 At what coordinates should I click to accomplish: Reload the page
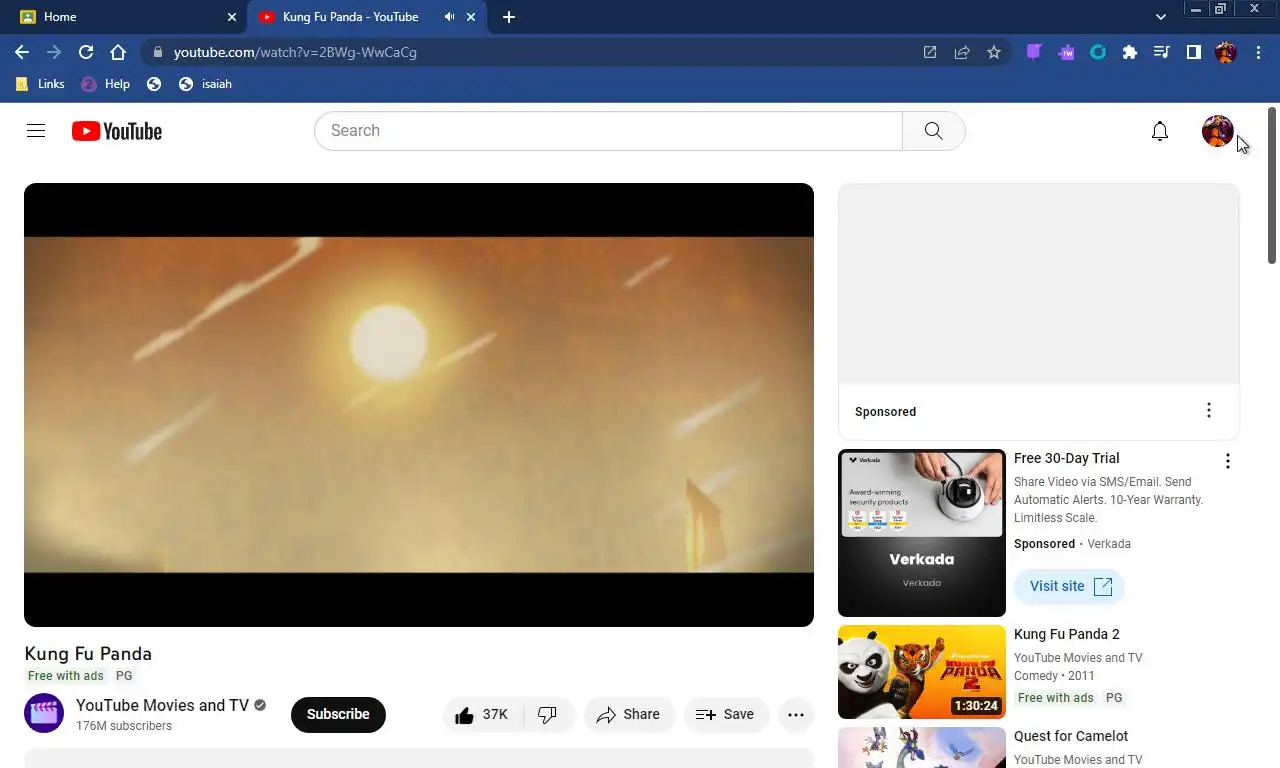pyautogui.click(x=86, y=52)
